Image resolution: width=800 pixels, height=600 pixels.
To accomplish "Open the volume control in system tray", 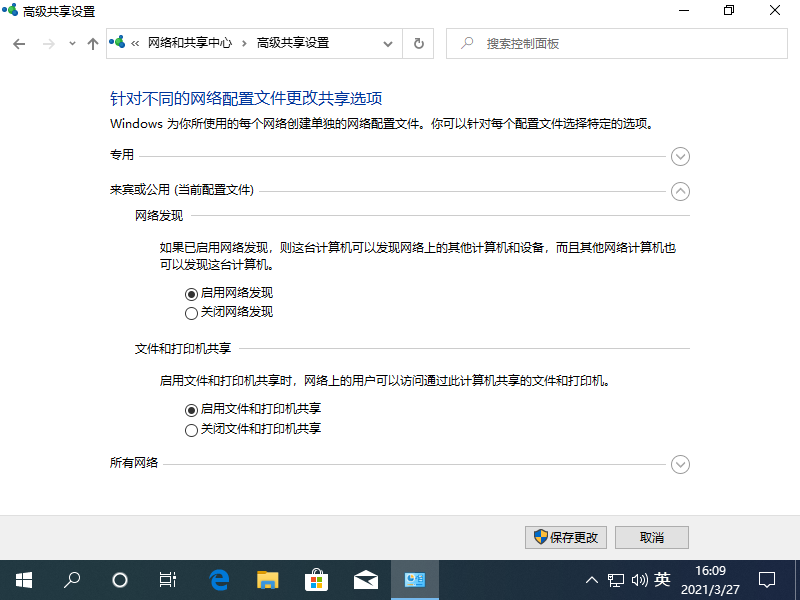I will pos(639,579).
